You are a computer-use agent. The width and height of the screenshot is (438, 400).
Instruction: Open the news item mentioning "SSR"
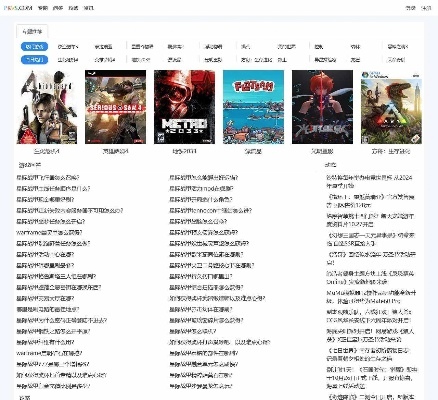coord(370,239)
